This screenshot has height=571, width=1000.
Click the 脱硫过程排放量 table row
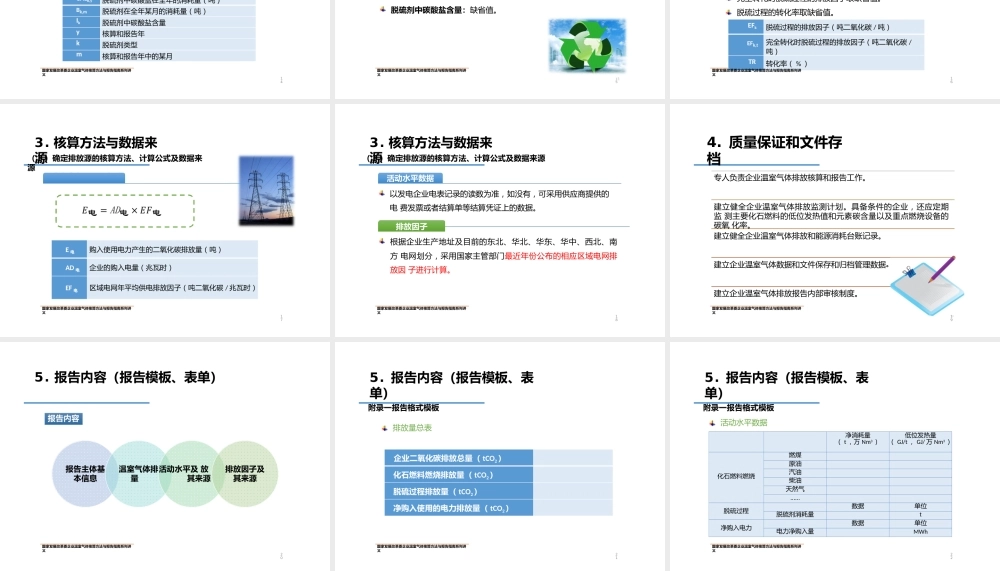499,491
